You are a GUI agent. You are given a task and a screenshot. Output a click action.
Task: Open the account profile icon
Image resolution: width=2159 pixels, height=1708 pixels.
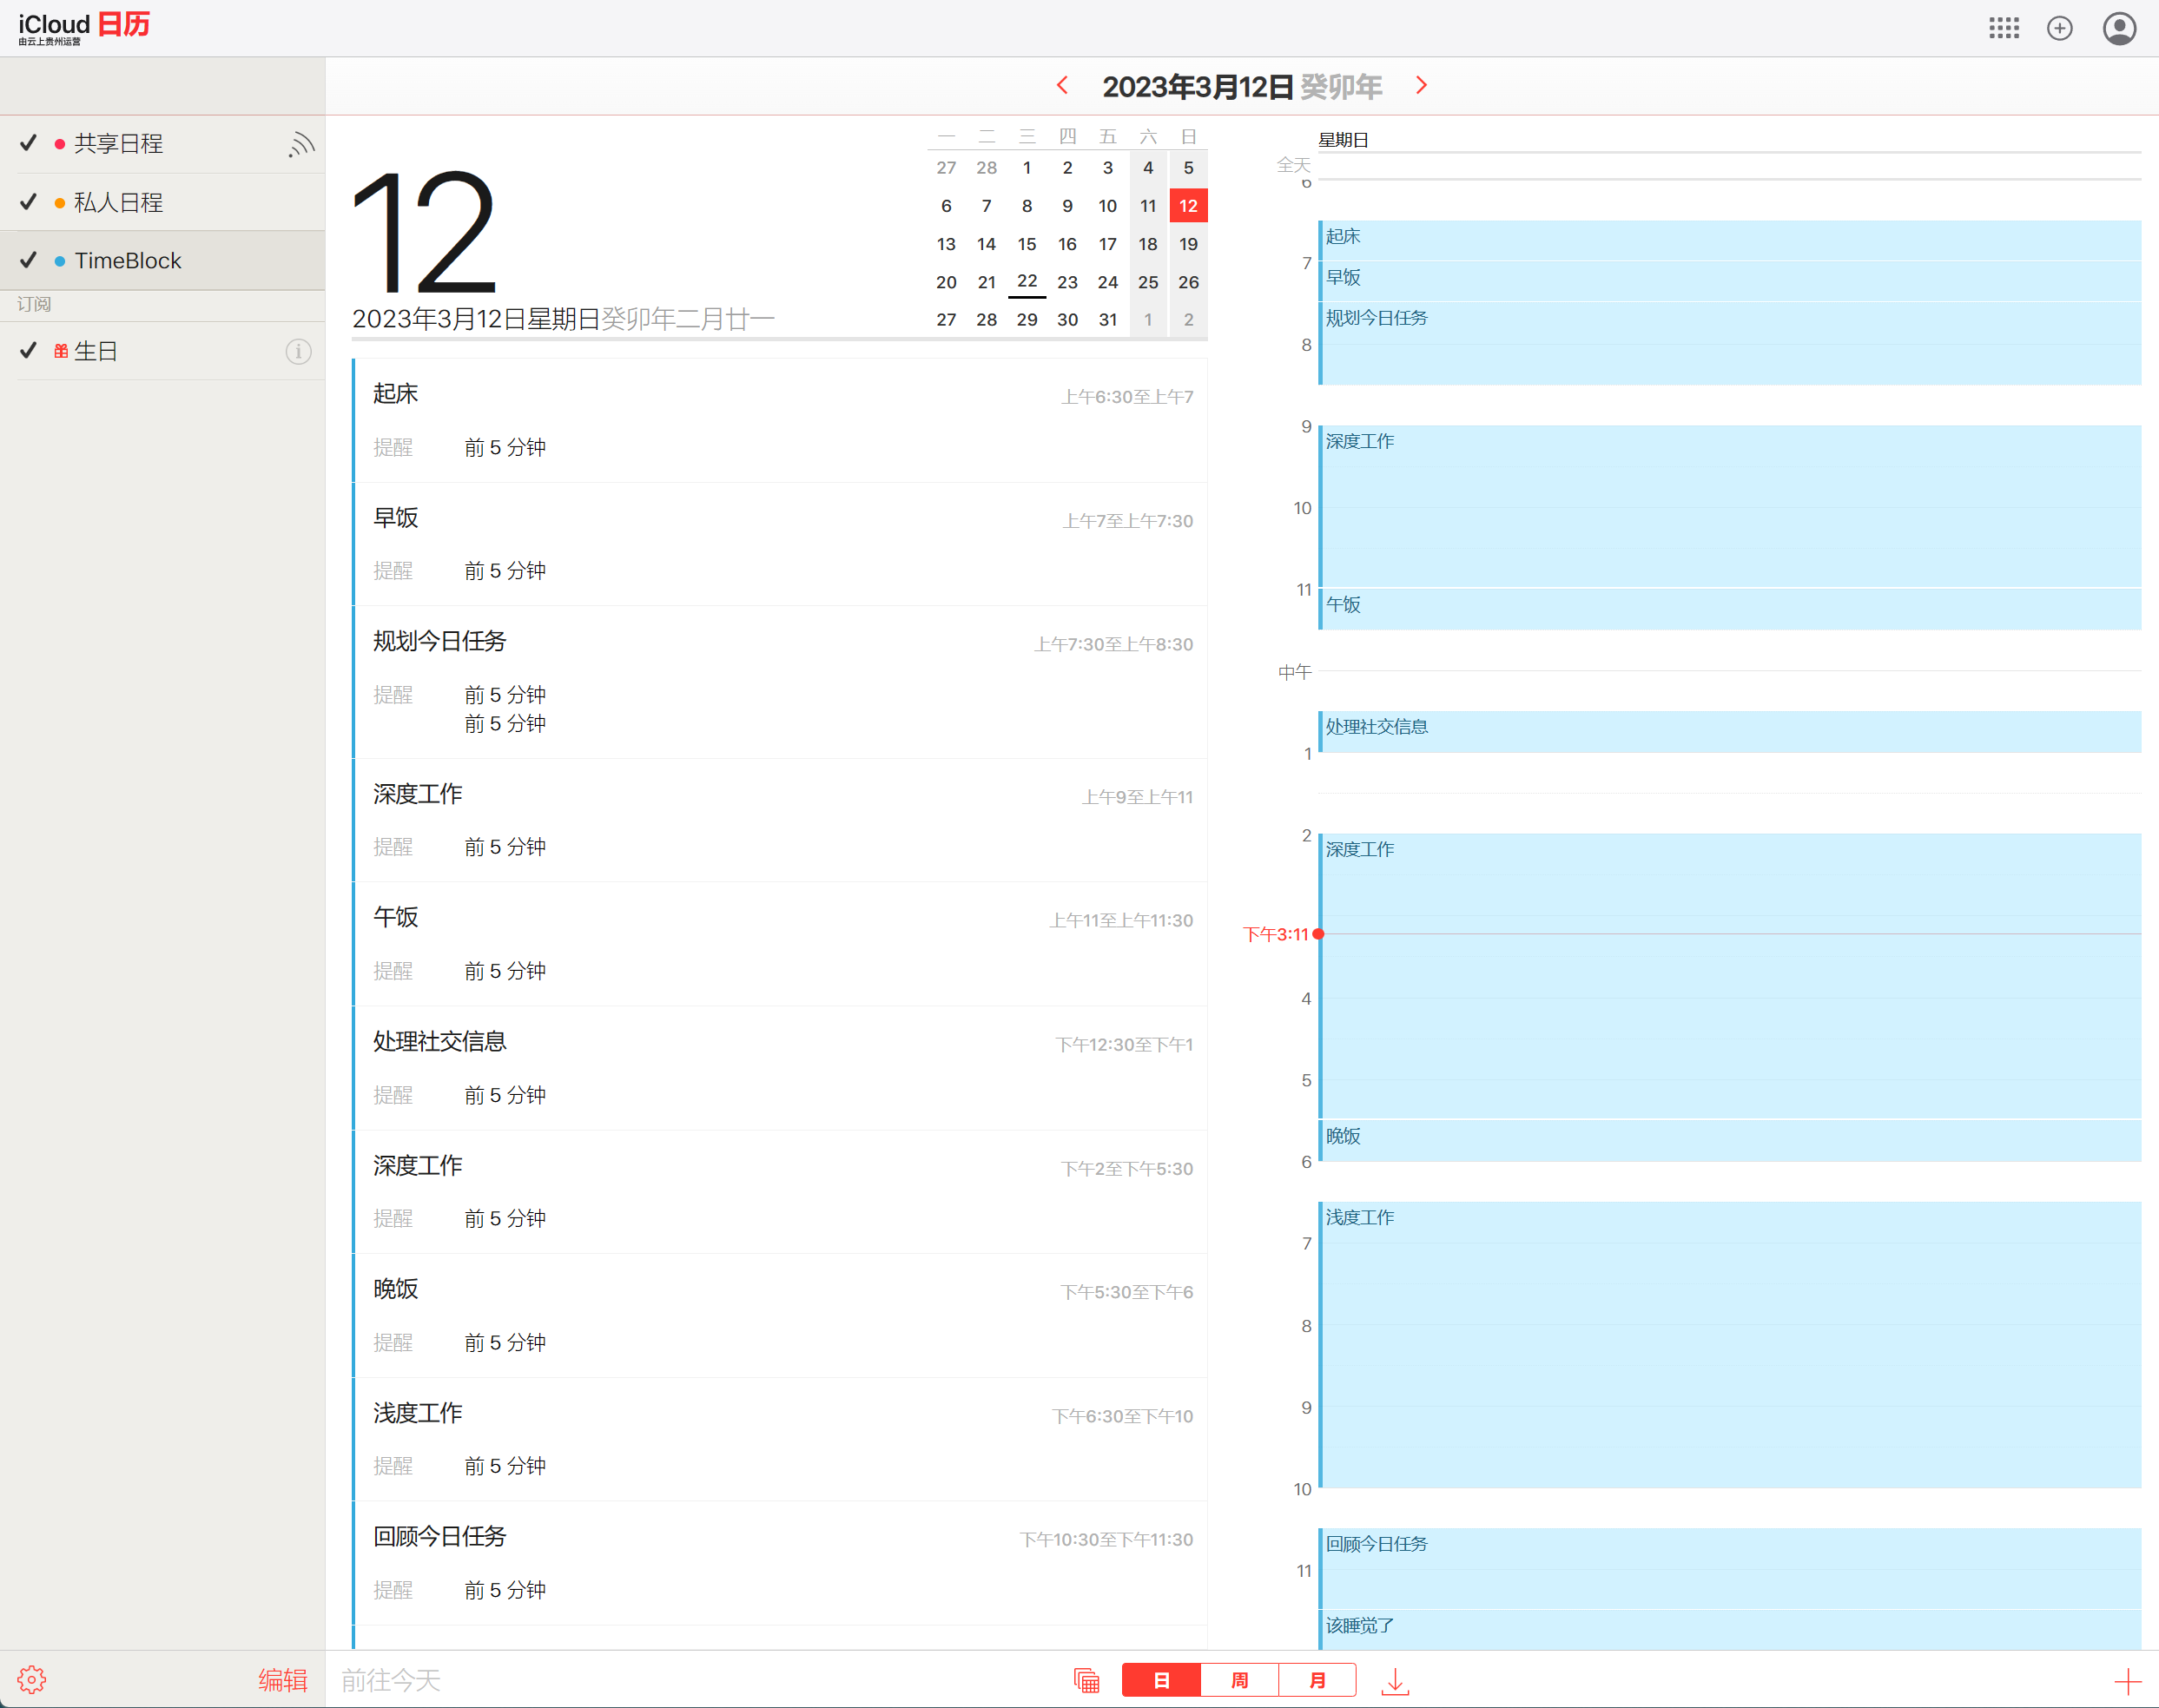click(x=2119, y=28)
